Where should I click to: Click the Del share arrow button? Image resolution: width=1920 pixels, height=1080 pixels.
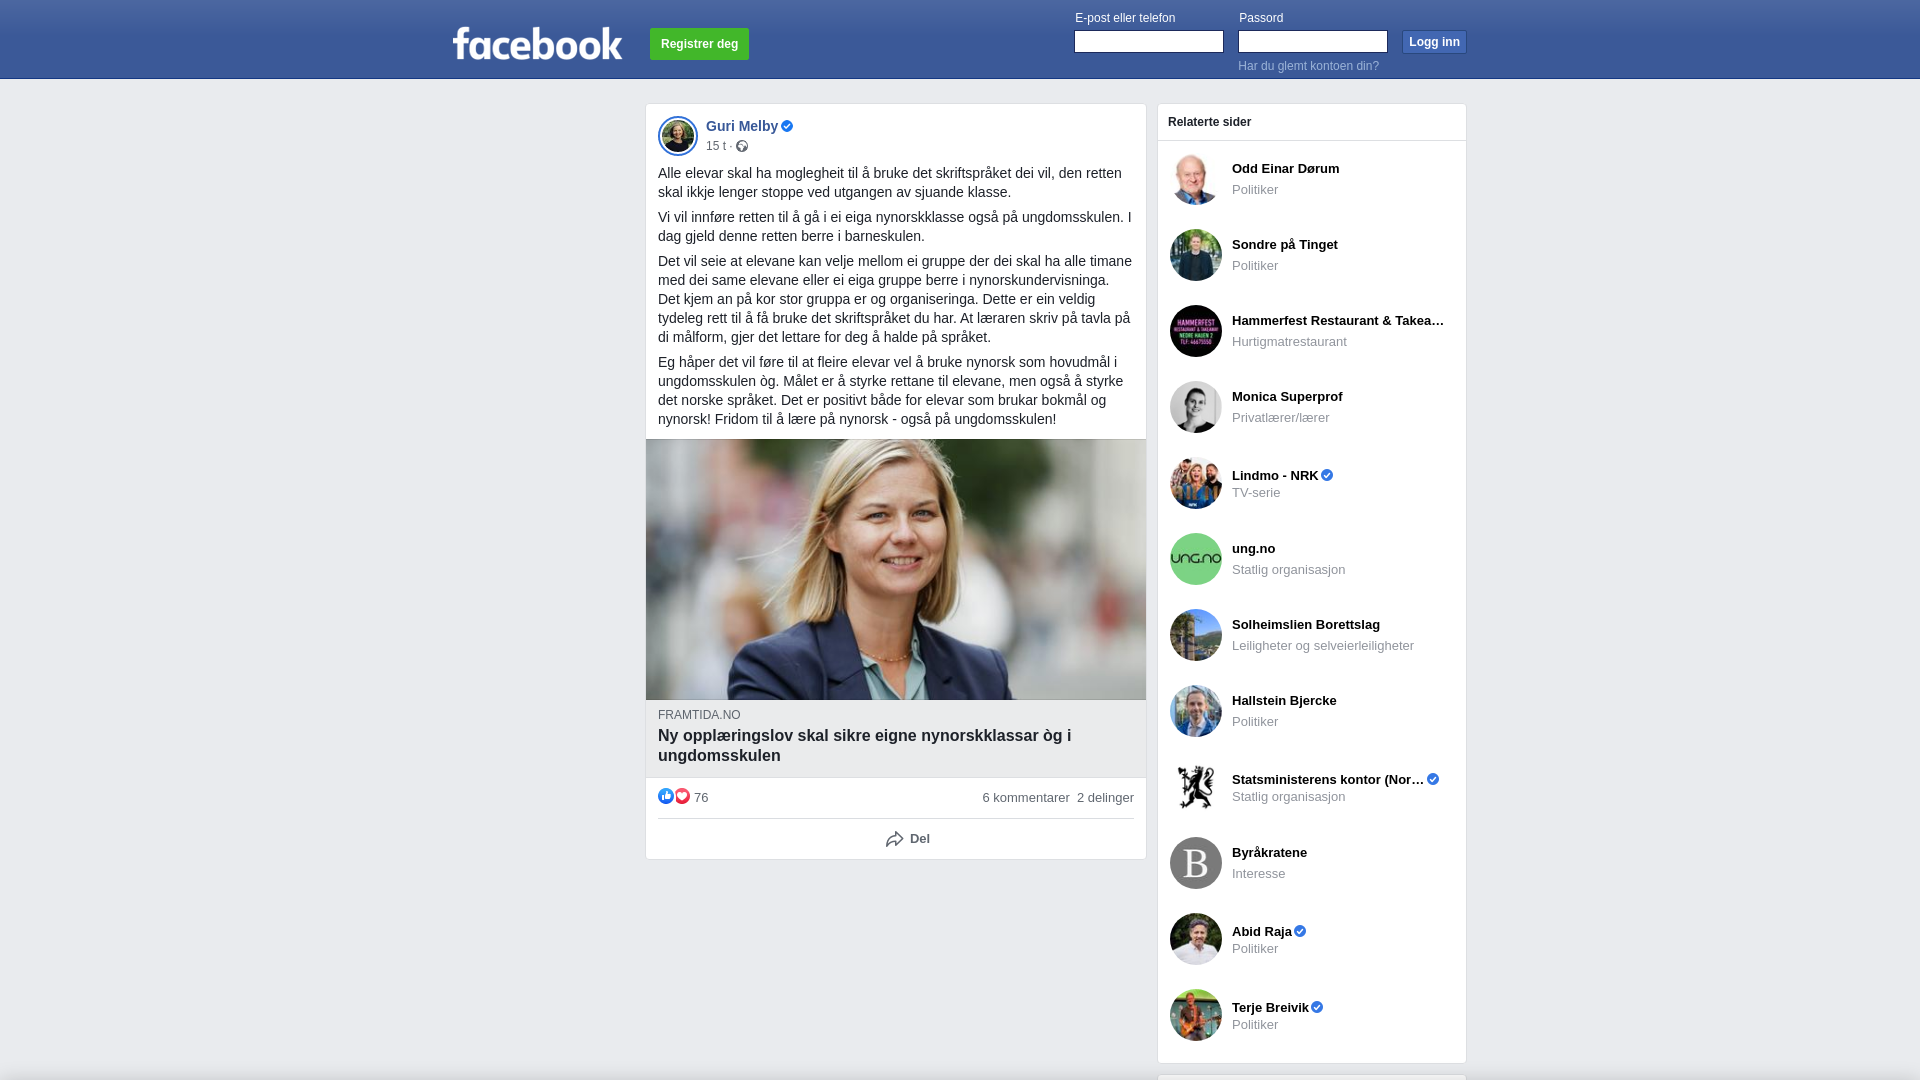point(908,839)
